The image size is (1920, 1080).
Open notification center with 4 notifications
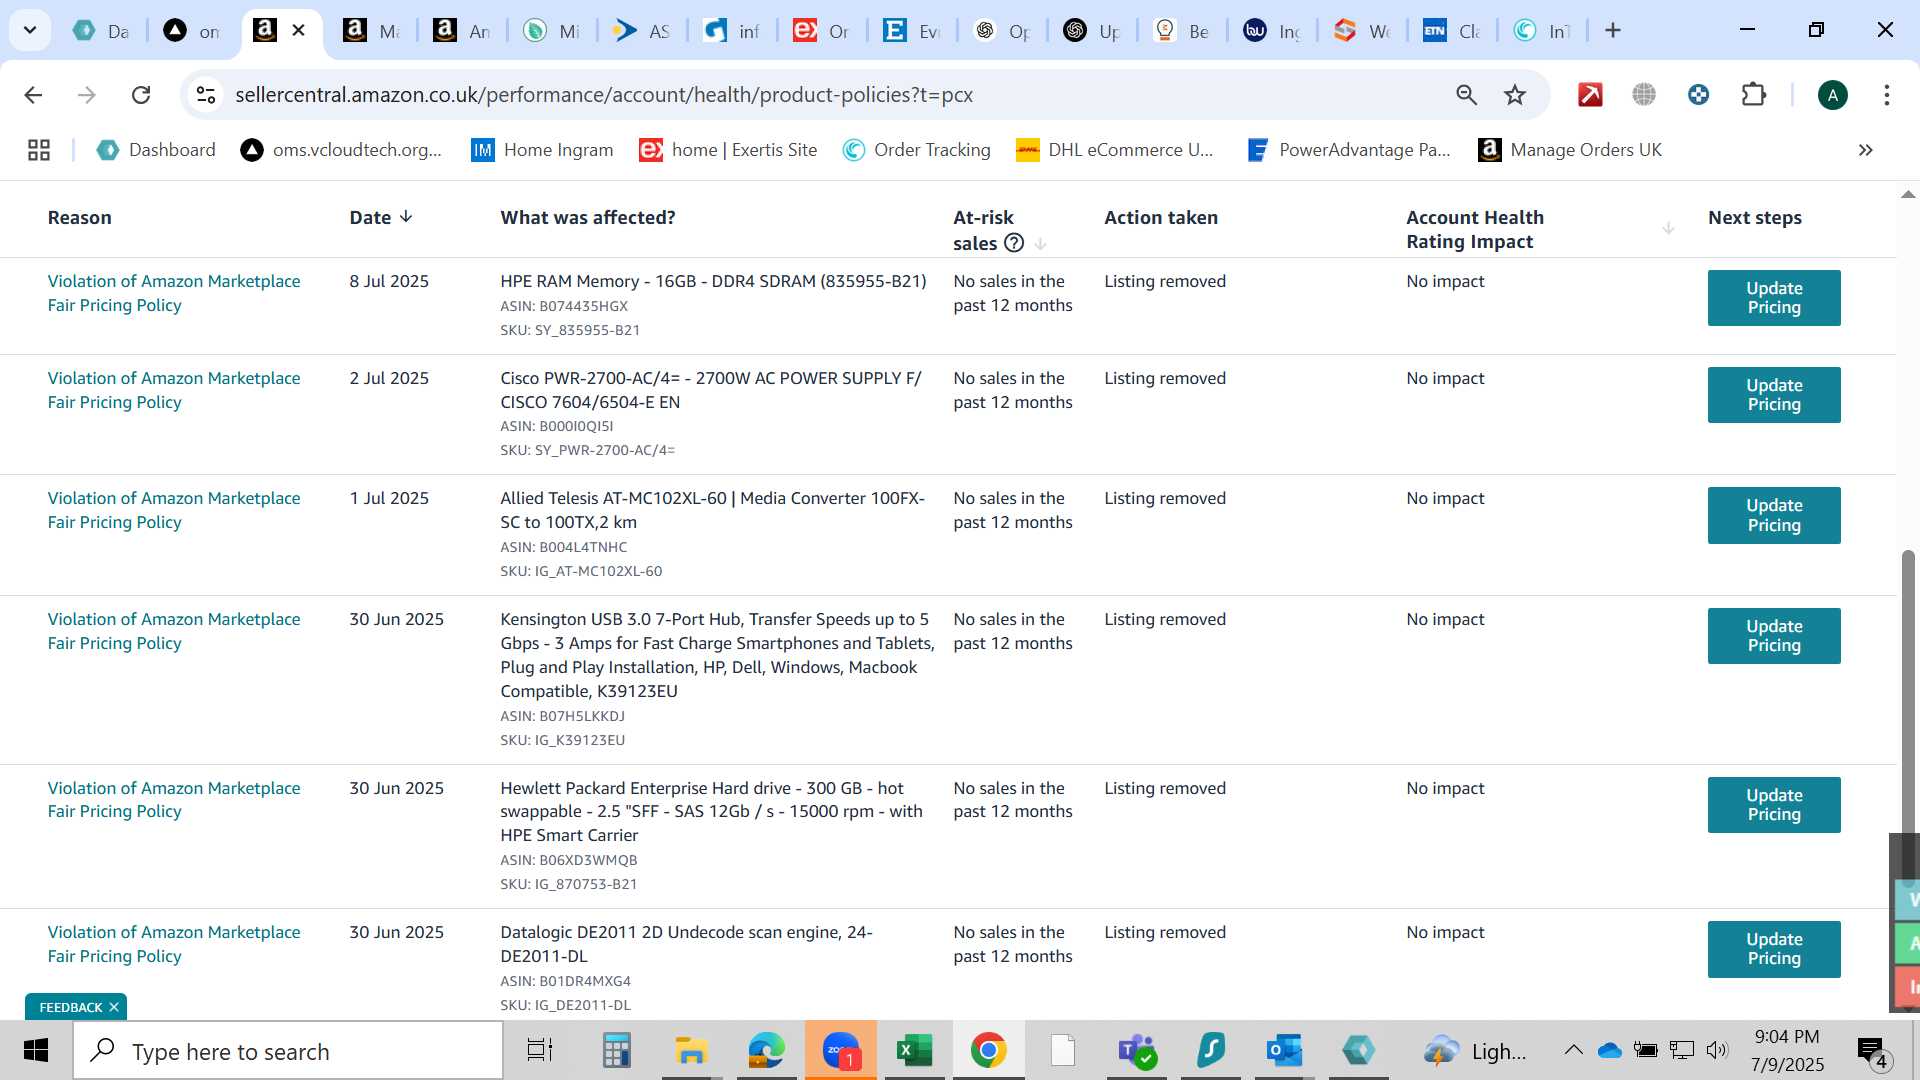[1872, 1052]
